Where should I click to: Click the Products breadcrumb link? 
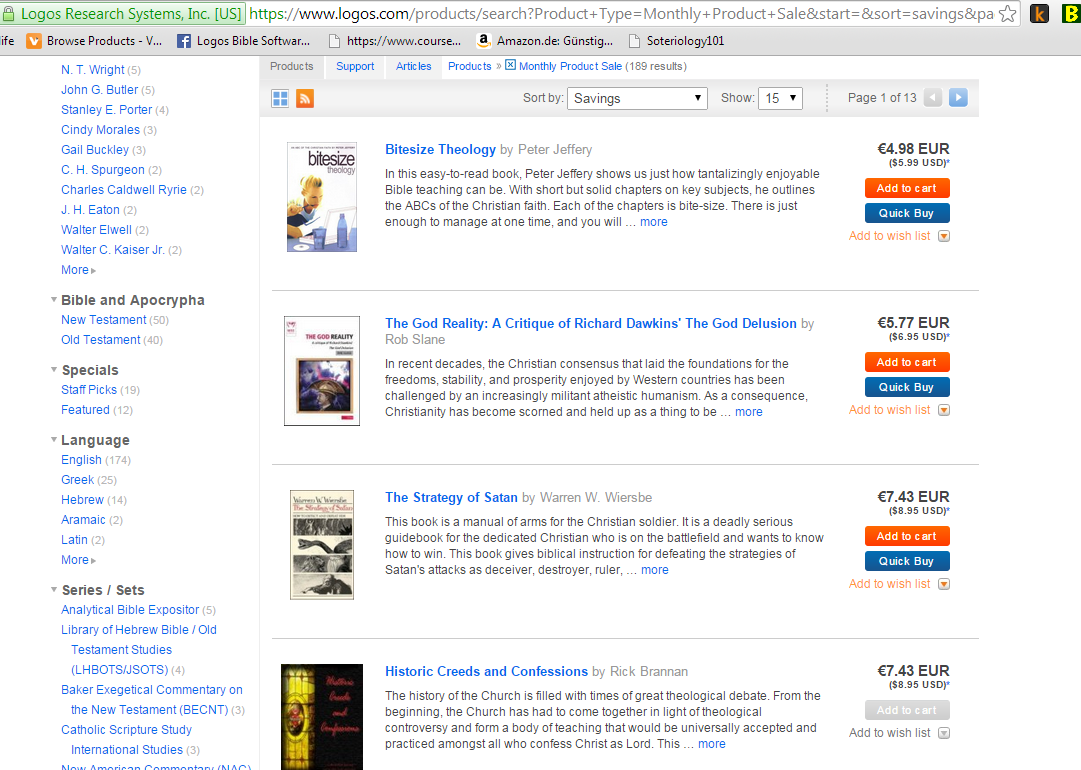coord(469,66)
